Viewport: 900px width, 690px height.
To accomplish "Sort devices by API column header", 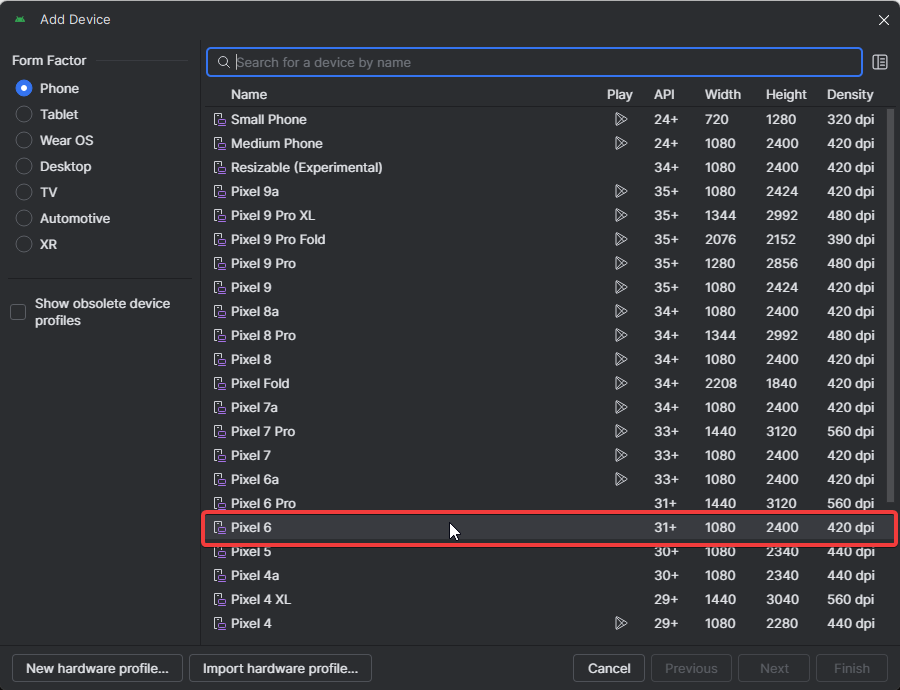I will tap(664, 95).
